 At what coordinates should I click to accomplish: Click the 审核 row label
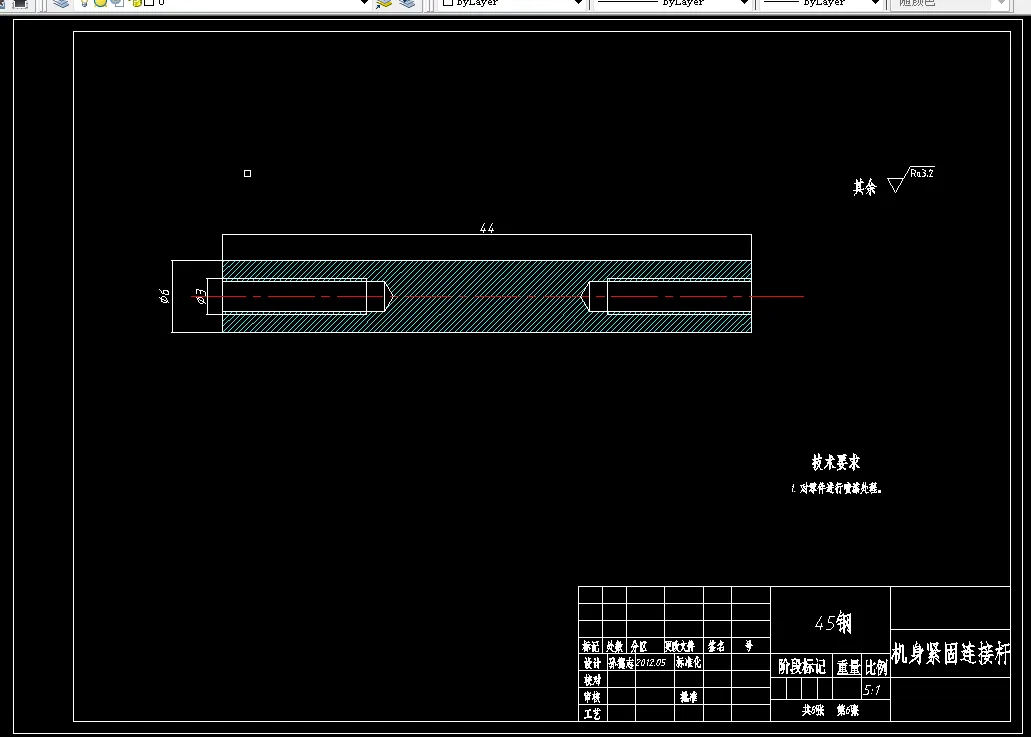coord(592,697)
